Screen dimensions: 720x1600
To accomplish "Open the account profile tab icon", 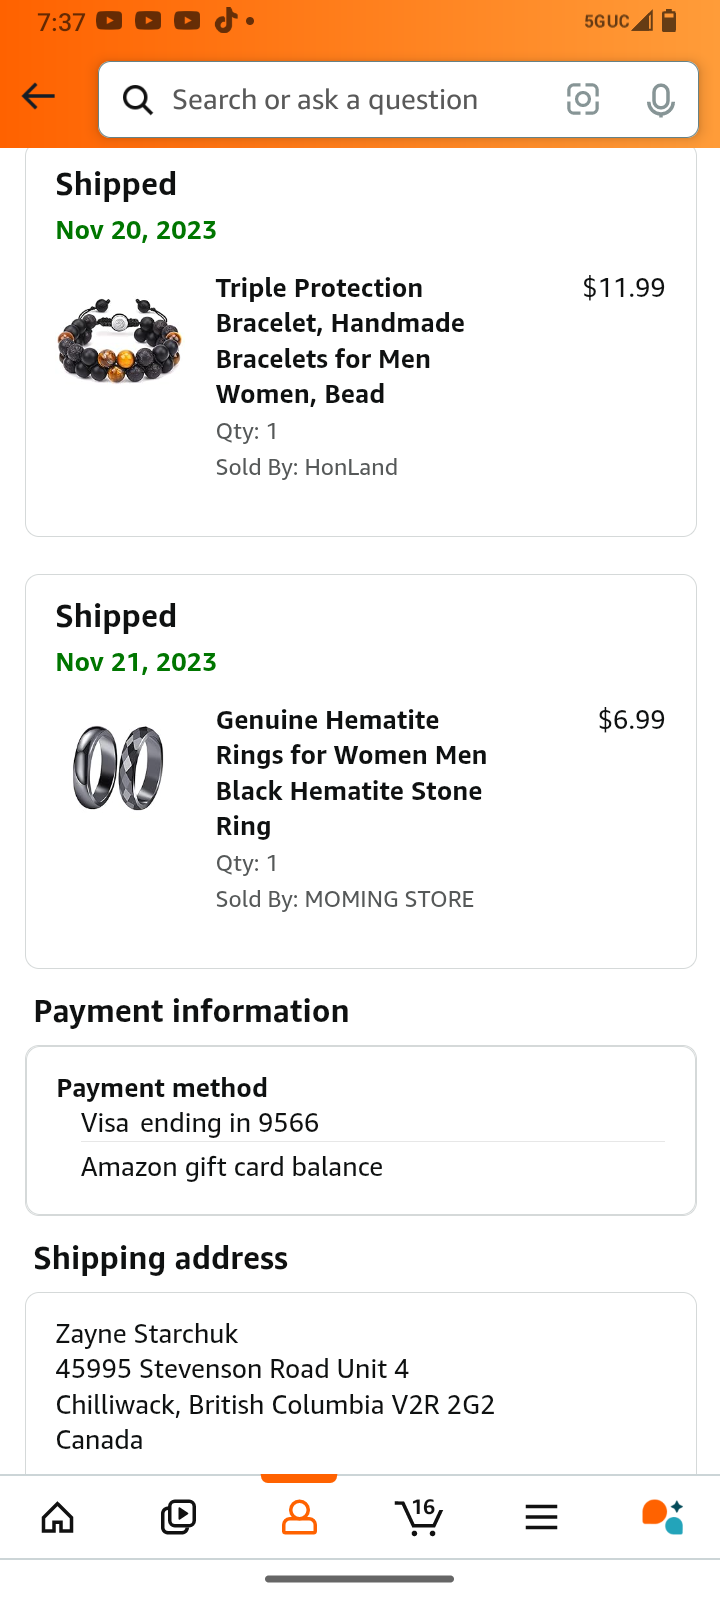I will [x=299, y=1517].
